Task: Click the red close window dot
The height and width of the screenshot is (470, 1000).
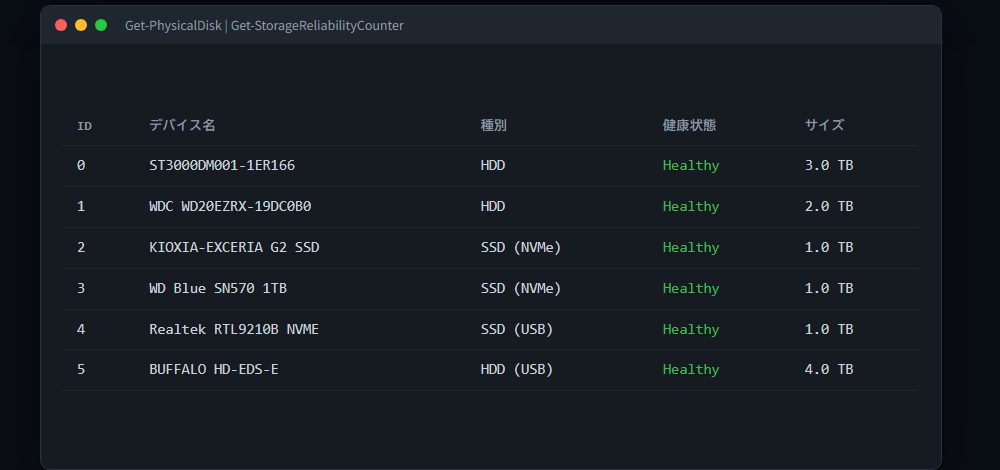Action: pyautogui.click(x=61, y=26)
